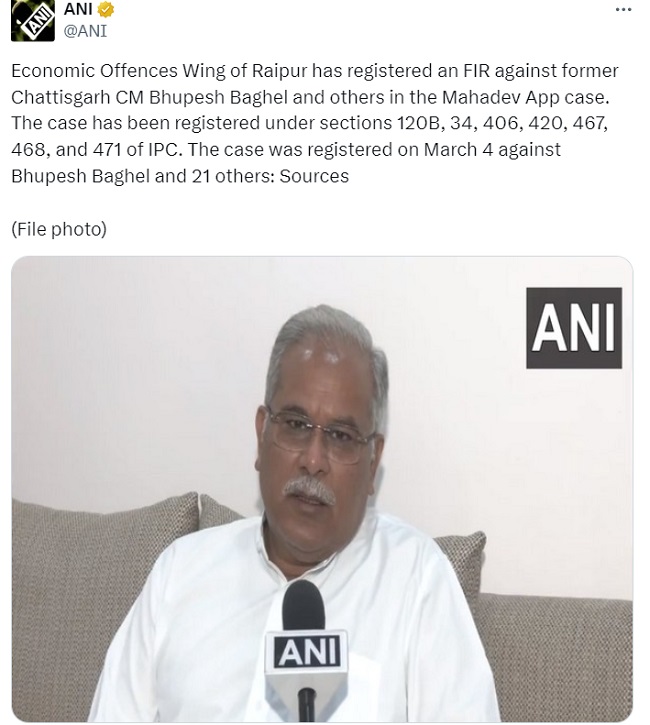Click the word "FIR" in the first line
The height and width of the screenshot is (725, 650).
pos(476,71)
